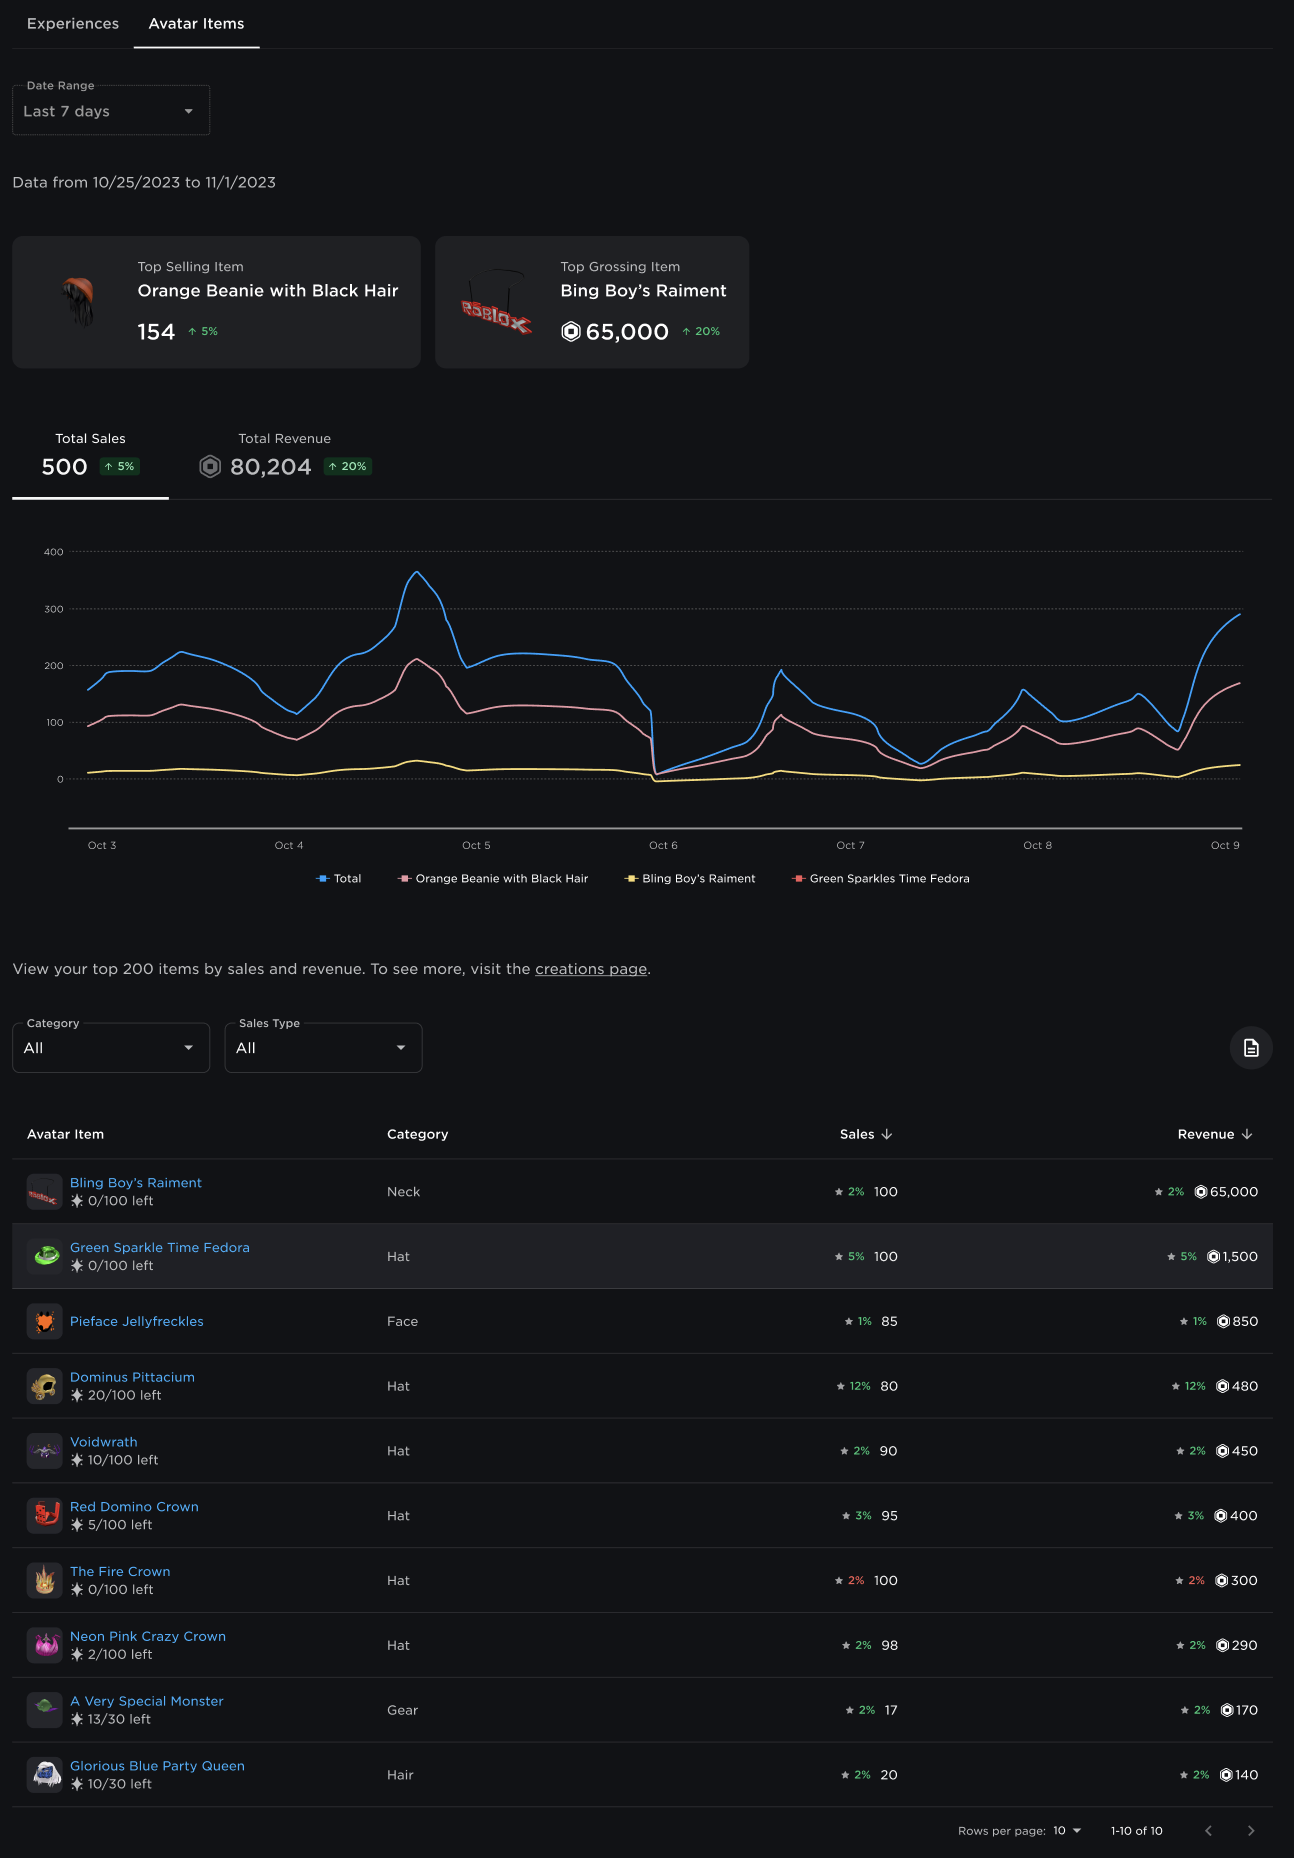The width and height of the screenshot is (1294, 1858).
Task: Open the Sales Type filter dropdown
Action: tap(322, 1048)
